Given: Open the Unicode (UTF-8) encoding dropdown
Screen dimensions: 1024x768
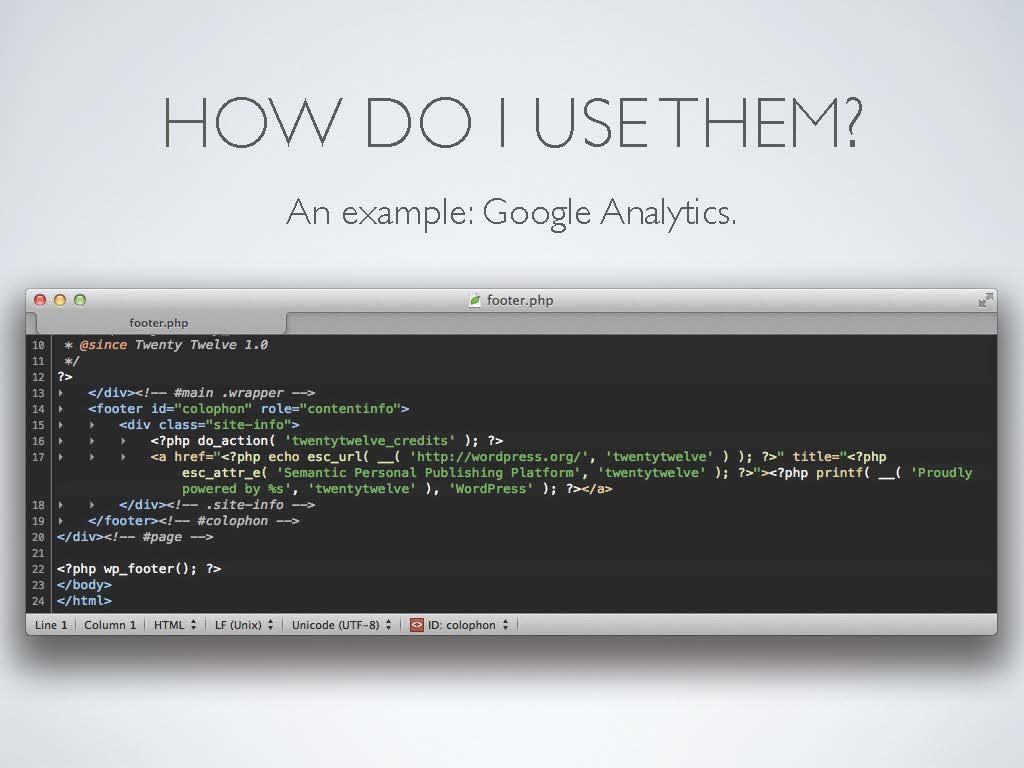Looking at the screenshot, I should (341, 625).
